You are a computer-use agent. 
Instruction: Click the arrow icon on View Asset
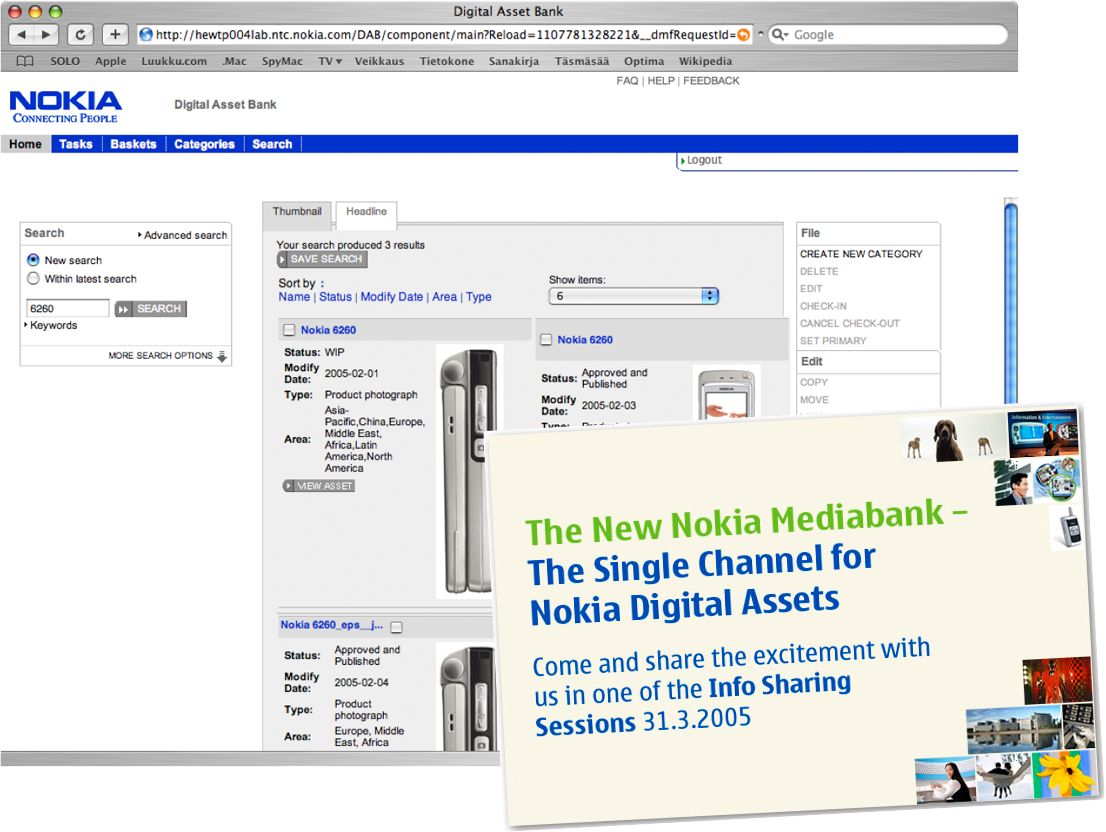pyautogui.click(x=288, y=486)
